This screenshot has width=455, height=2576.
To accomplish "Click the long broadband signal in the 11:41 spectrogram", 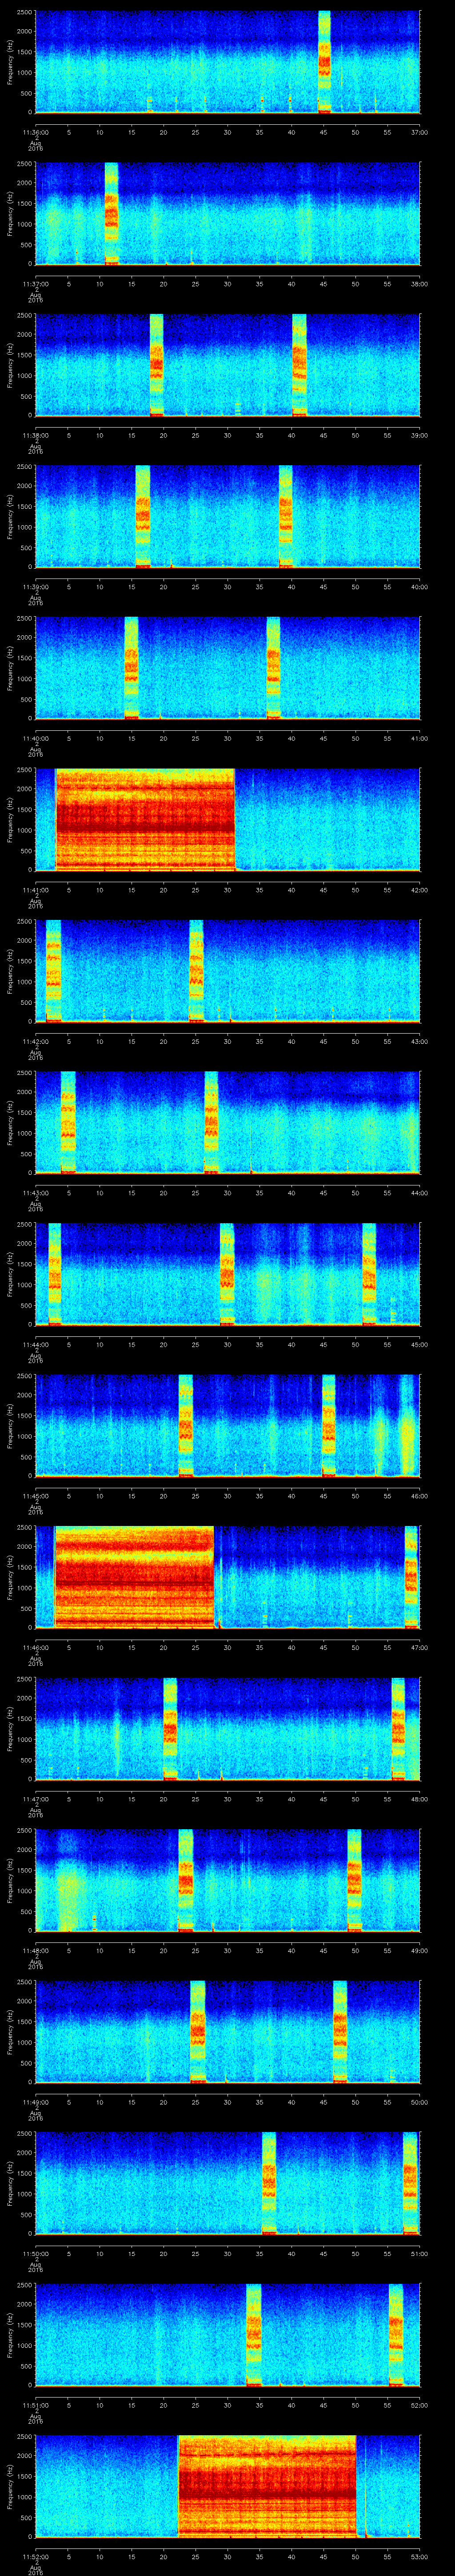I will 145,818.
